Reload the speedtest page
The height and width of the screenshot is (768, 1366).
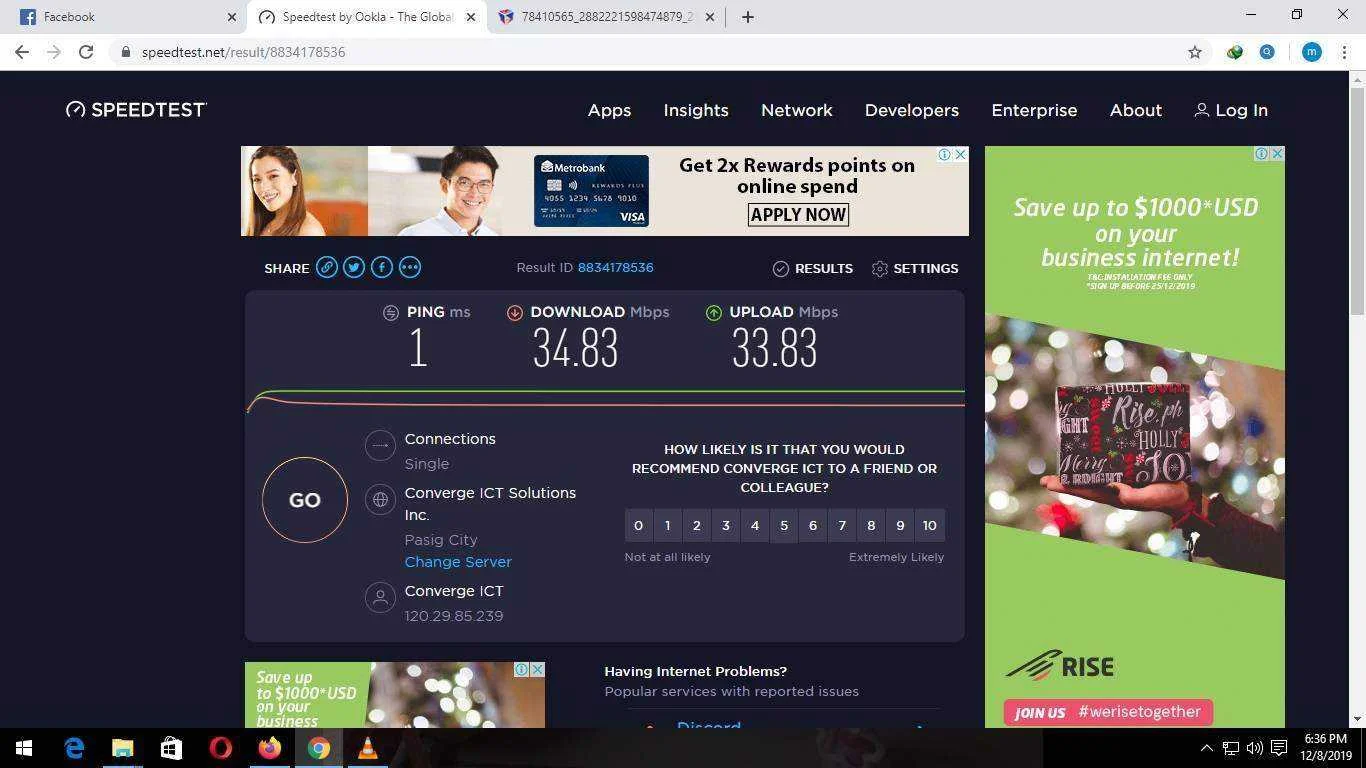pyautogui.click(x=86, y=52)
